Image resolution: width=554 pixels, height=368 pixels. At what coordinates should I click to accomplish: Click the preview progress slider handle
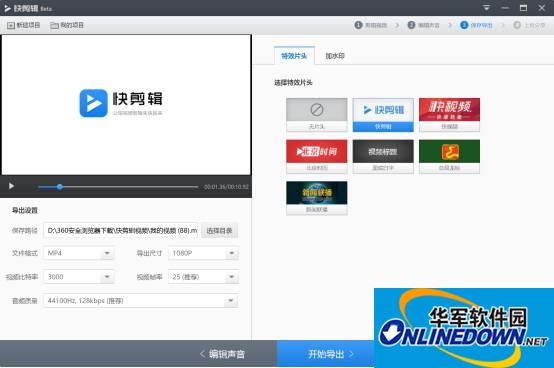(x=60, y=186)
